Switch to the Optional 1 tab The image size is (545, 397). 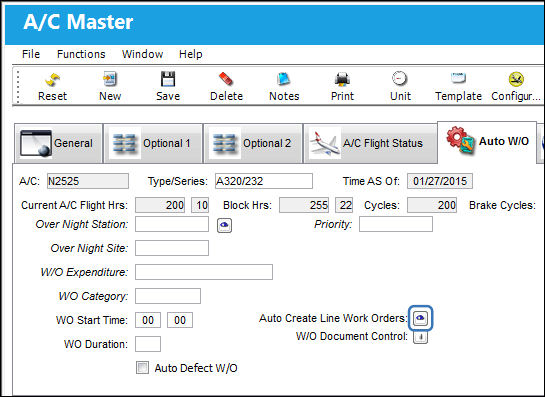click(153, 143)
